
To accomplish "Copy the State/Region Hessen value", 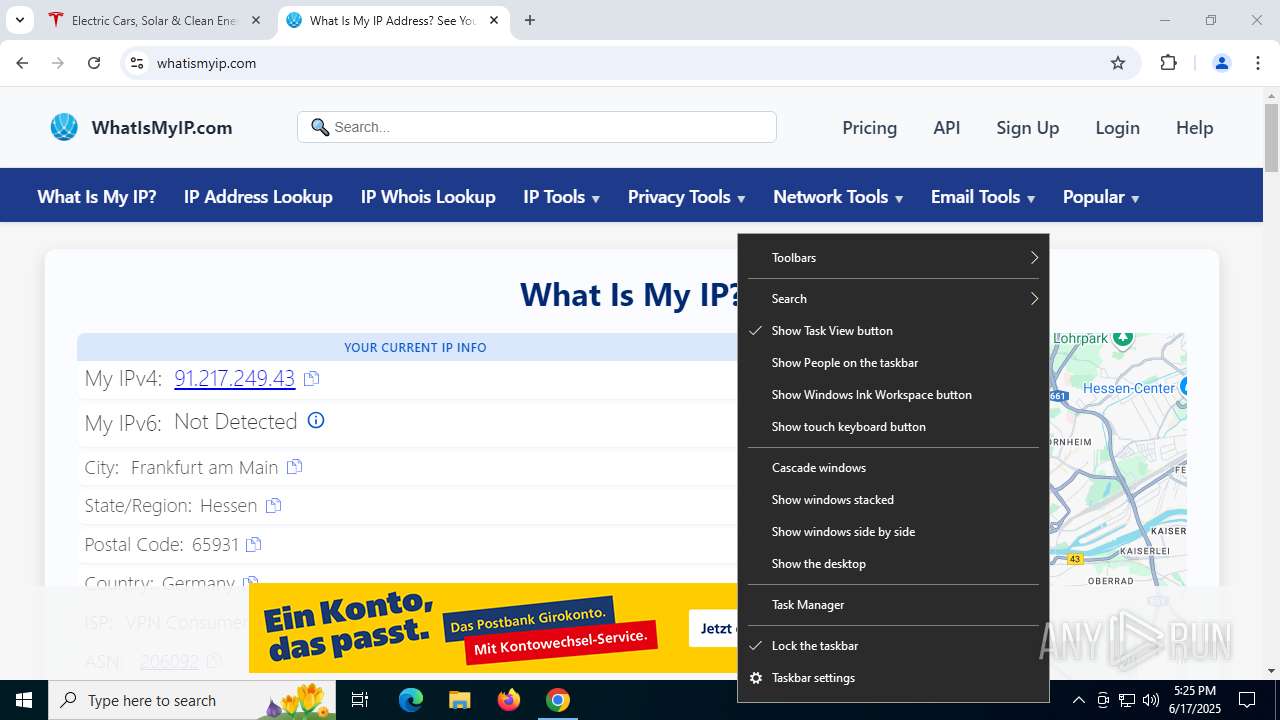I will [273, 505].
